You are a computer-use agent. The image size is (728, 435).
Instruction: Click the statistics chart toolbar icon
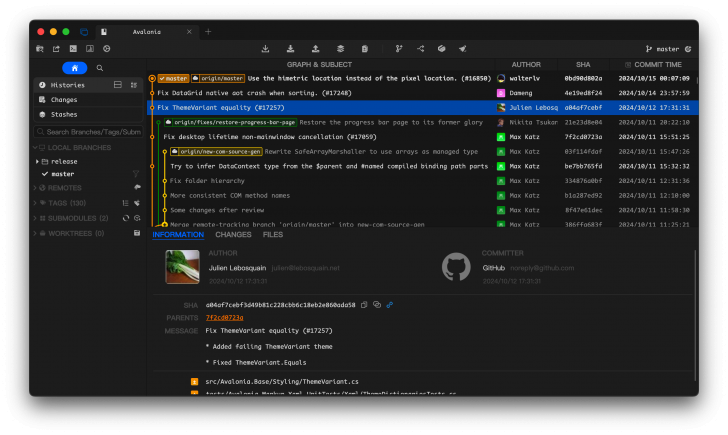pos(90,49)
